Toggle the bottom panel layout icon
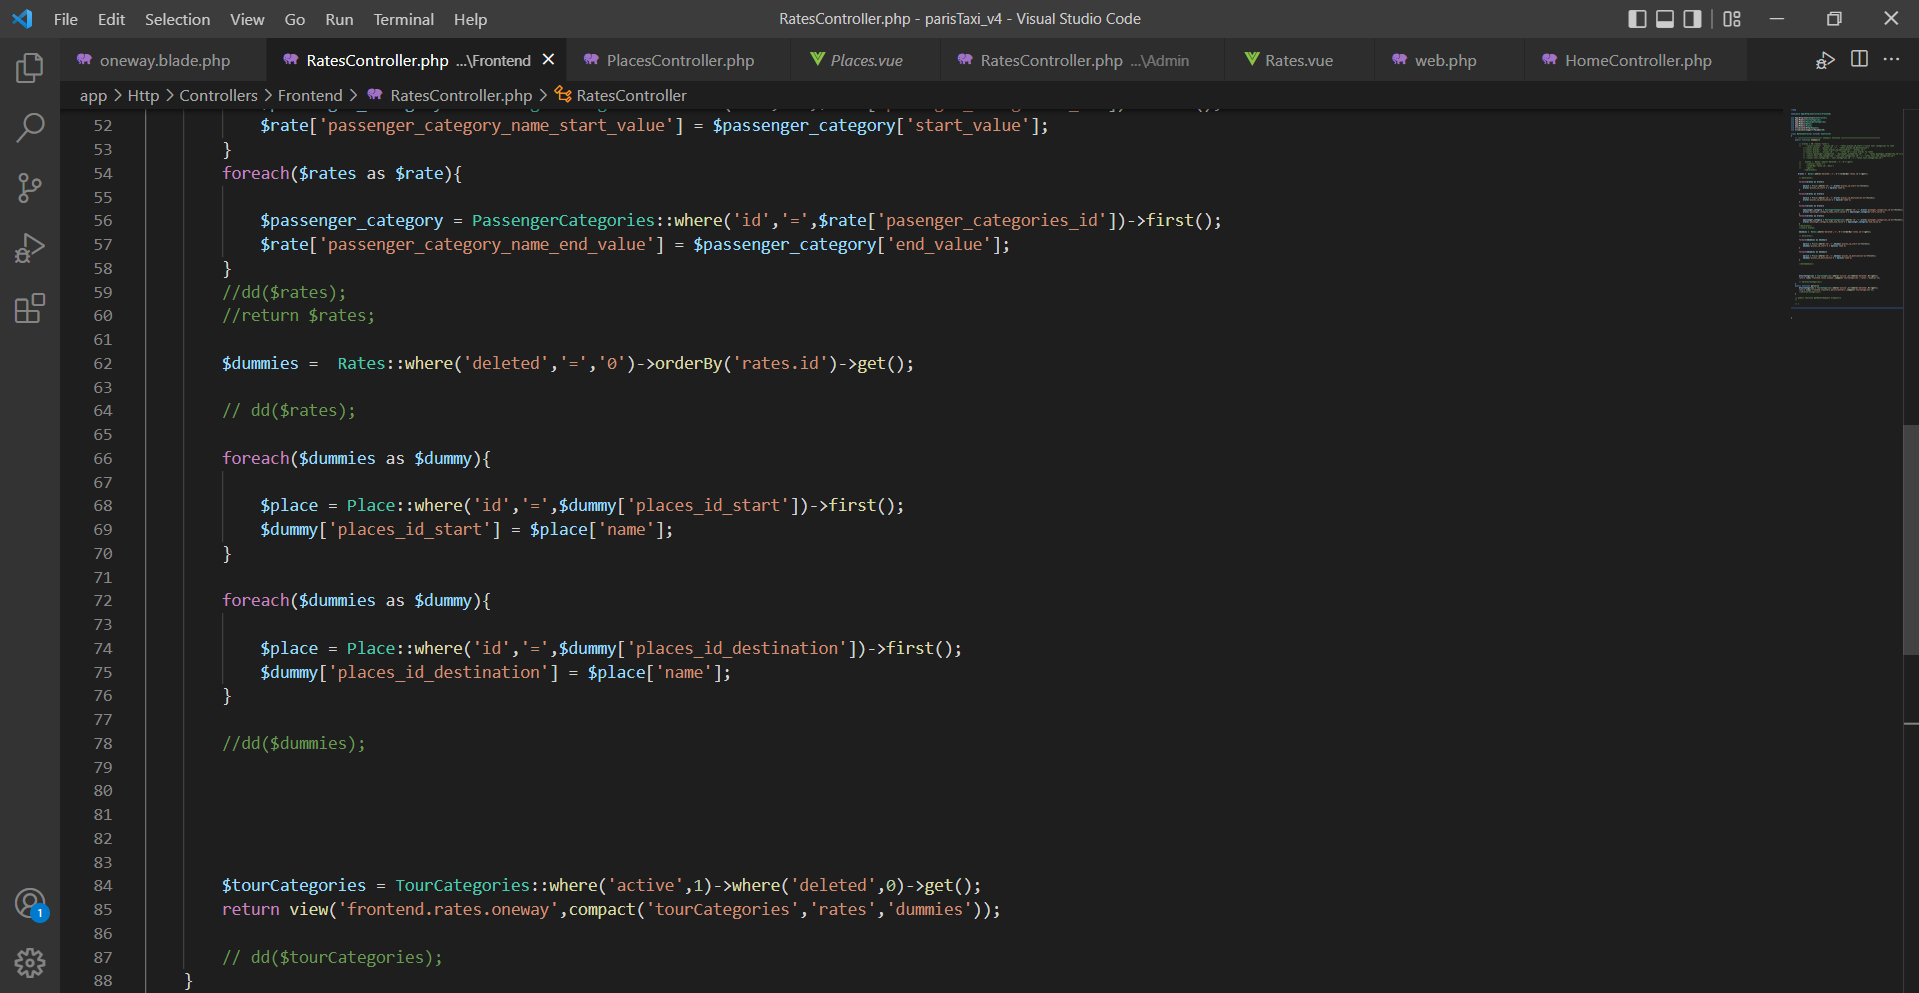This screenshot has width=1919, height=993. coord(1665,19)
